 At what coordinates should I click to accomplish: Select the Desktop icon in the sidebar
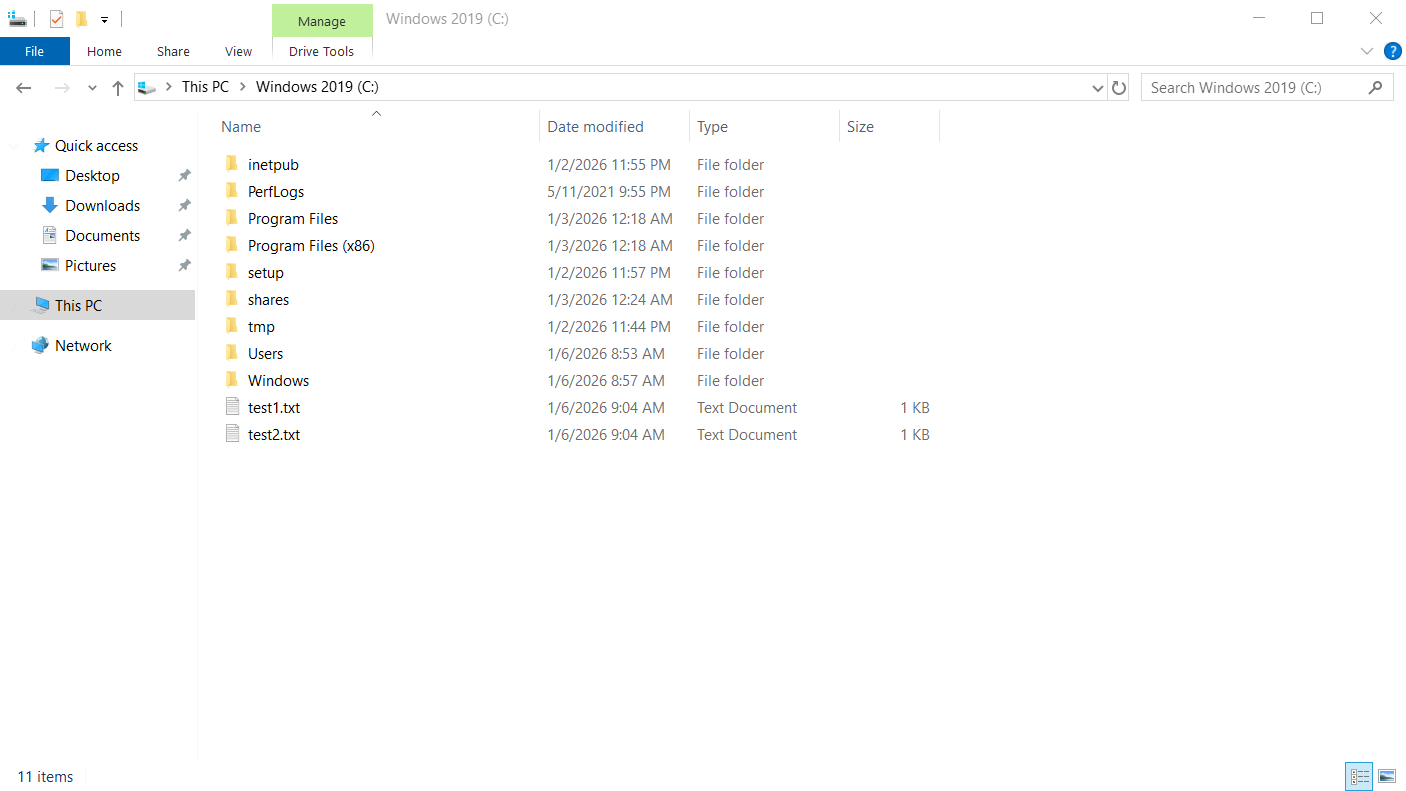(50, 176)
